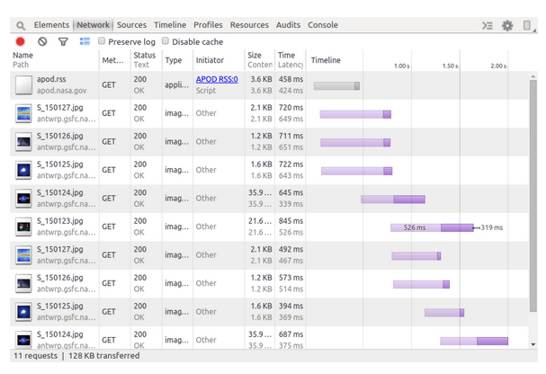Enable Disable cache checkbox

(165, 41)
